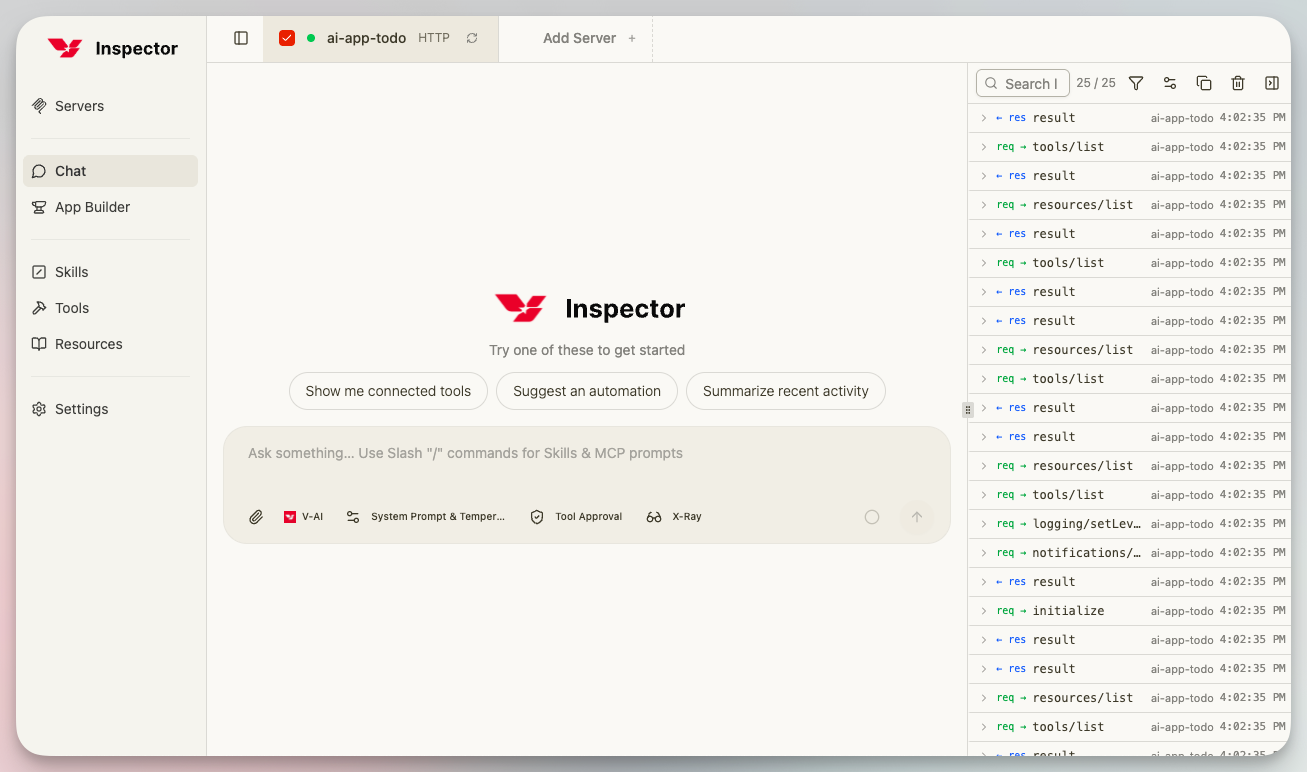The image size is (1307, 772).
Task: Click the panel resize grip handle
Action: [968, 410]
